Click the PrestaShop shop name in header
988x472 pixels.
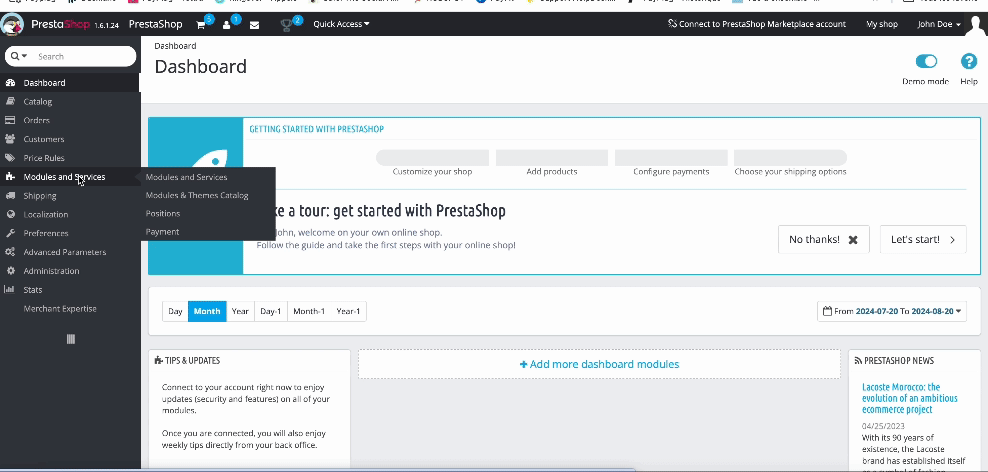coord(156,24)
